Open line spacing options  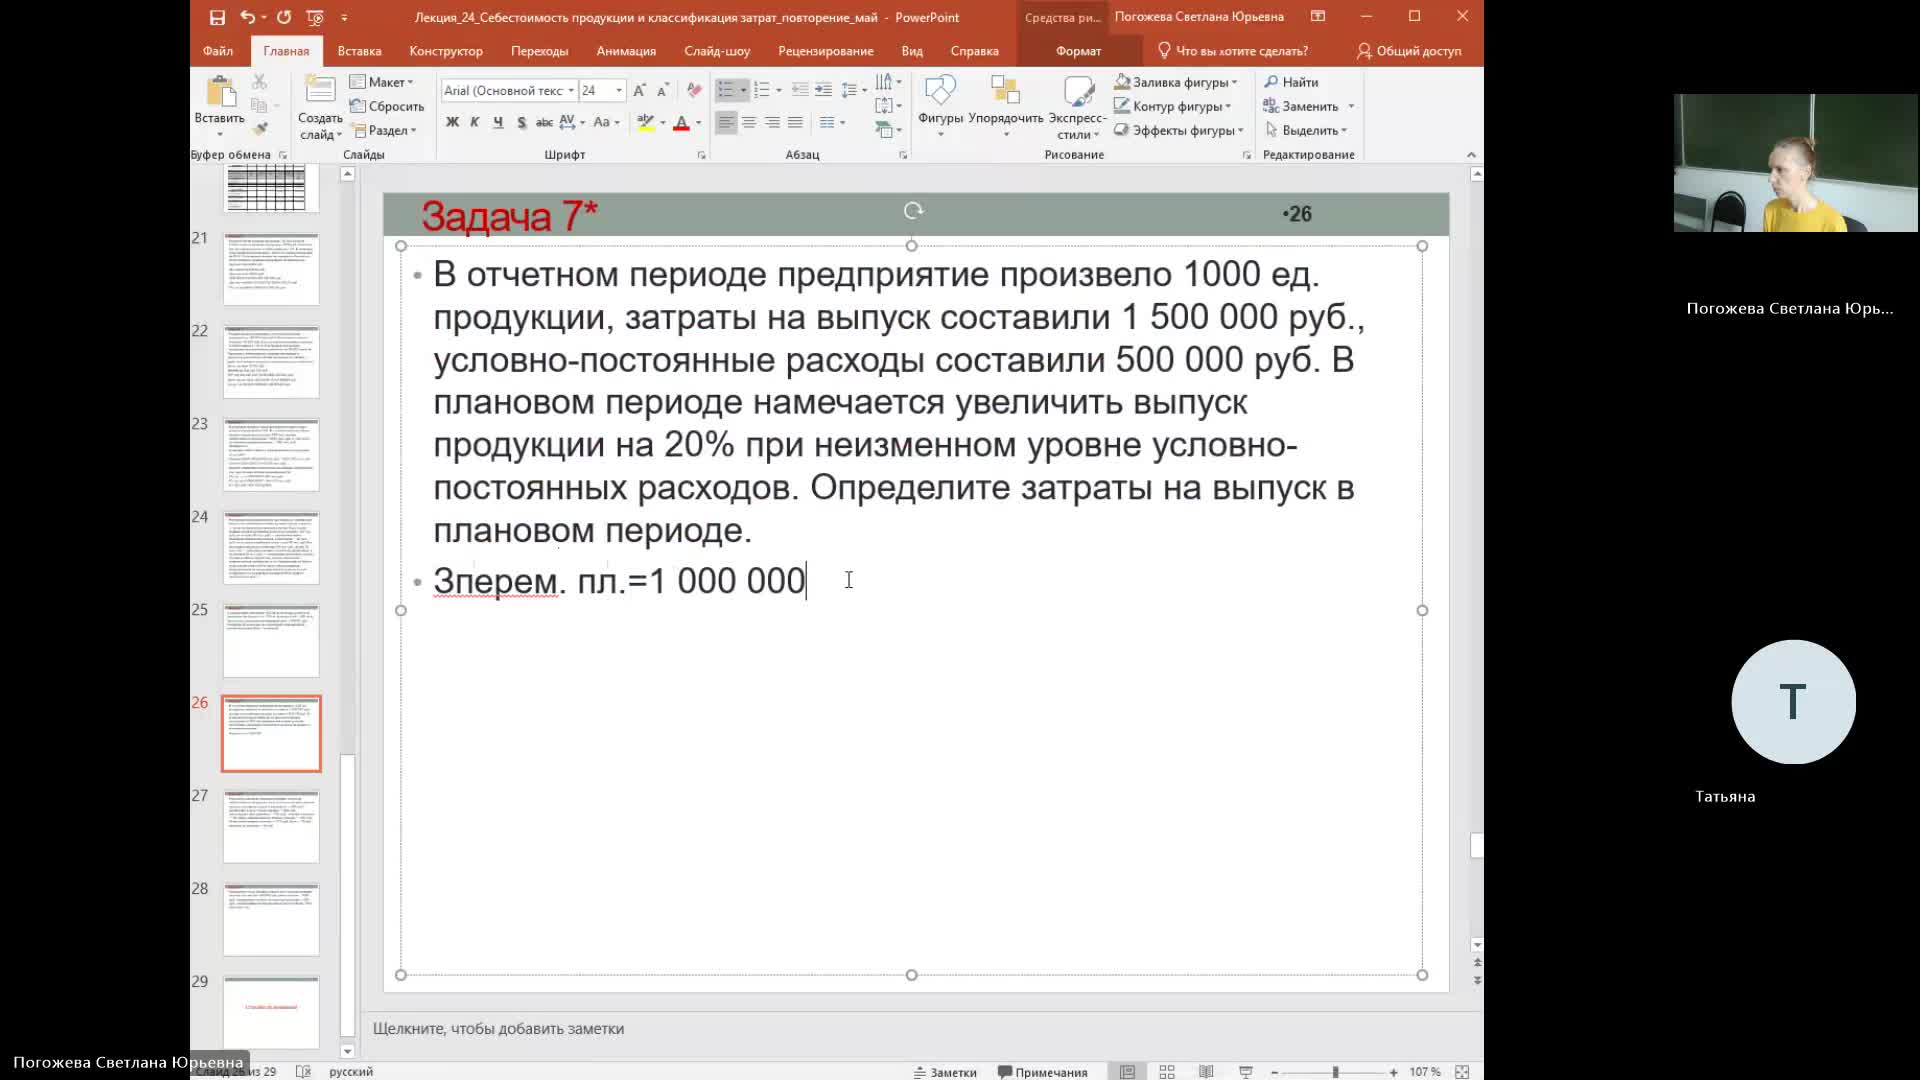pos(852,90)
